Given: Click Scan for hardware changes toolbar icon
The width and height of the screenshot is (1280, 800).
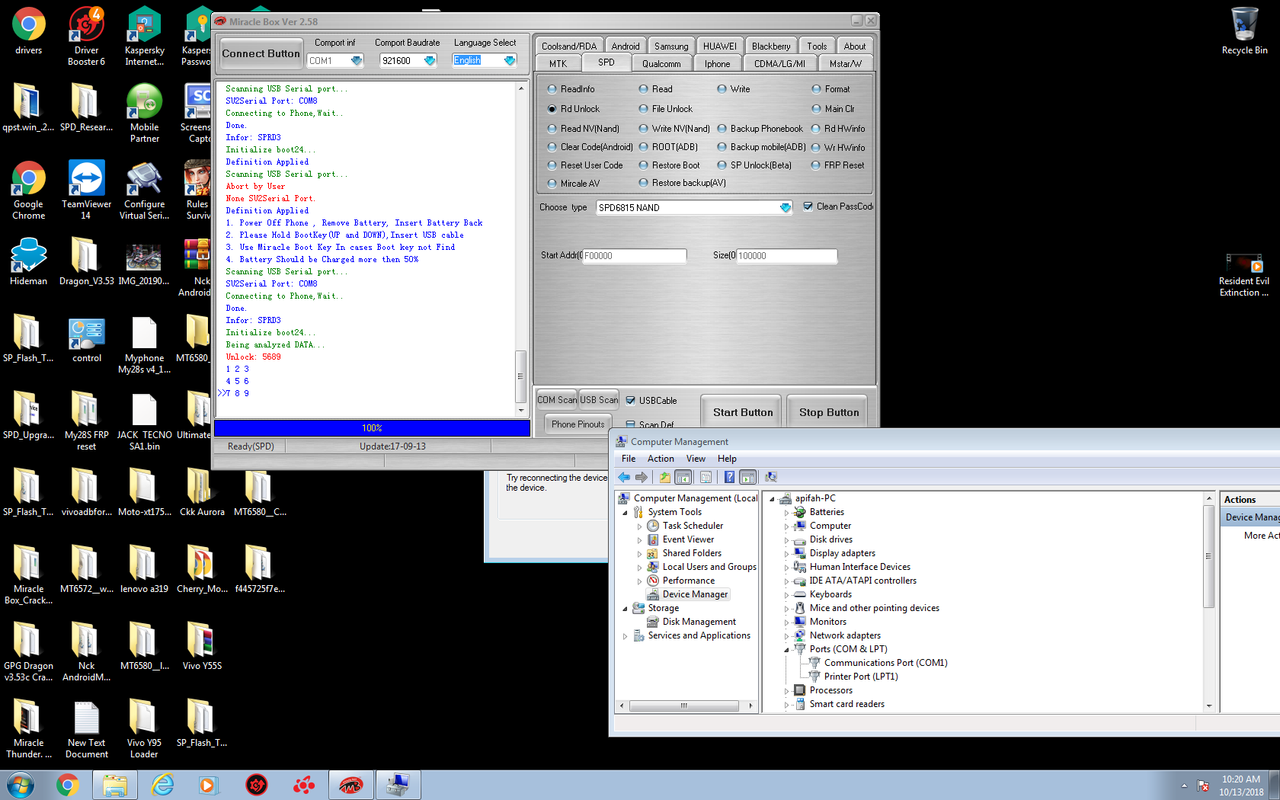Looking at the screenshot, I should [771, 477].
